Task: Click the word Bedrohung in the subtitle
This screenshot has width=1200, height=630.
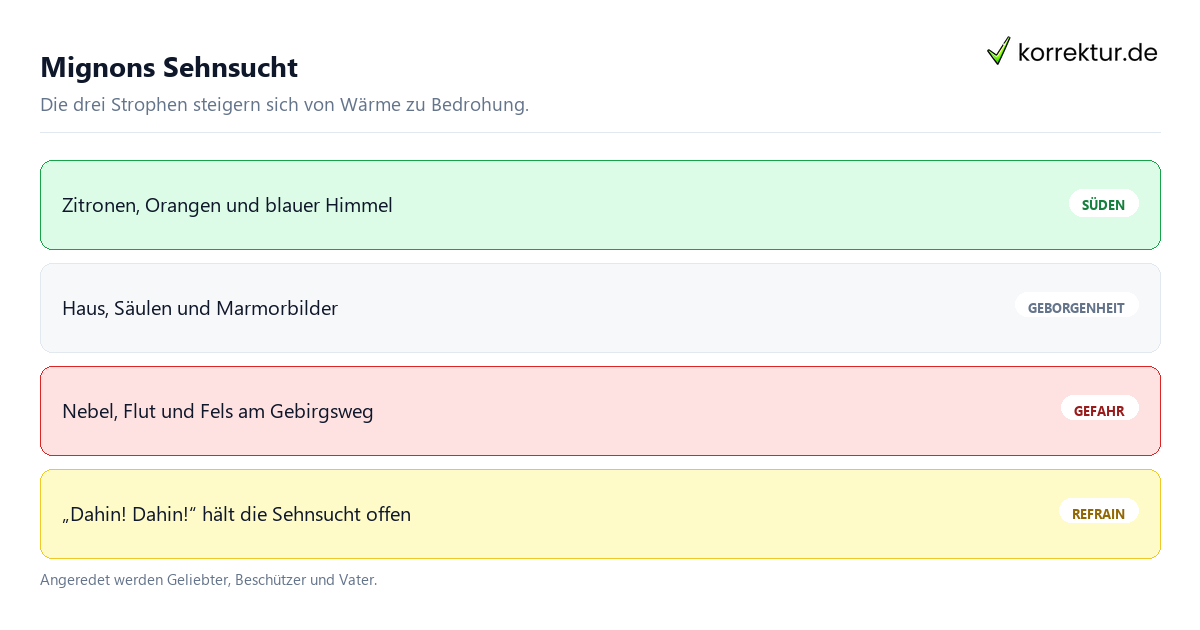Action: [x=479, y=105]
